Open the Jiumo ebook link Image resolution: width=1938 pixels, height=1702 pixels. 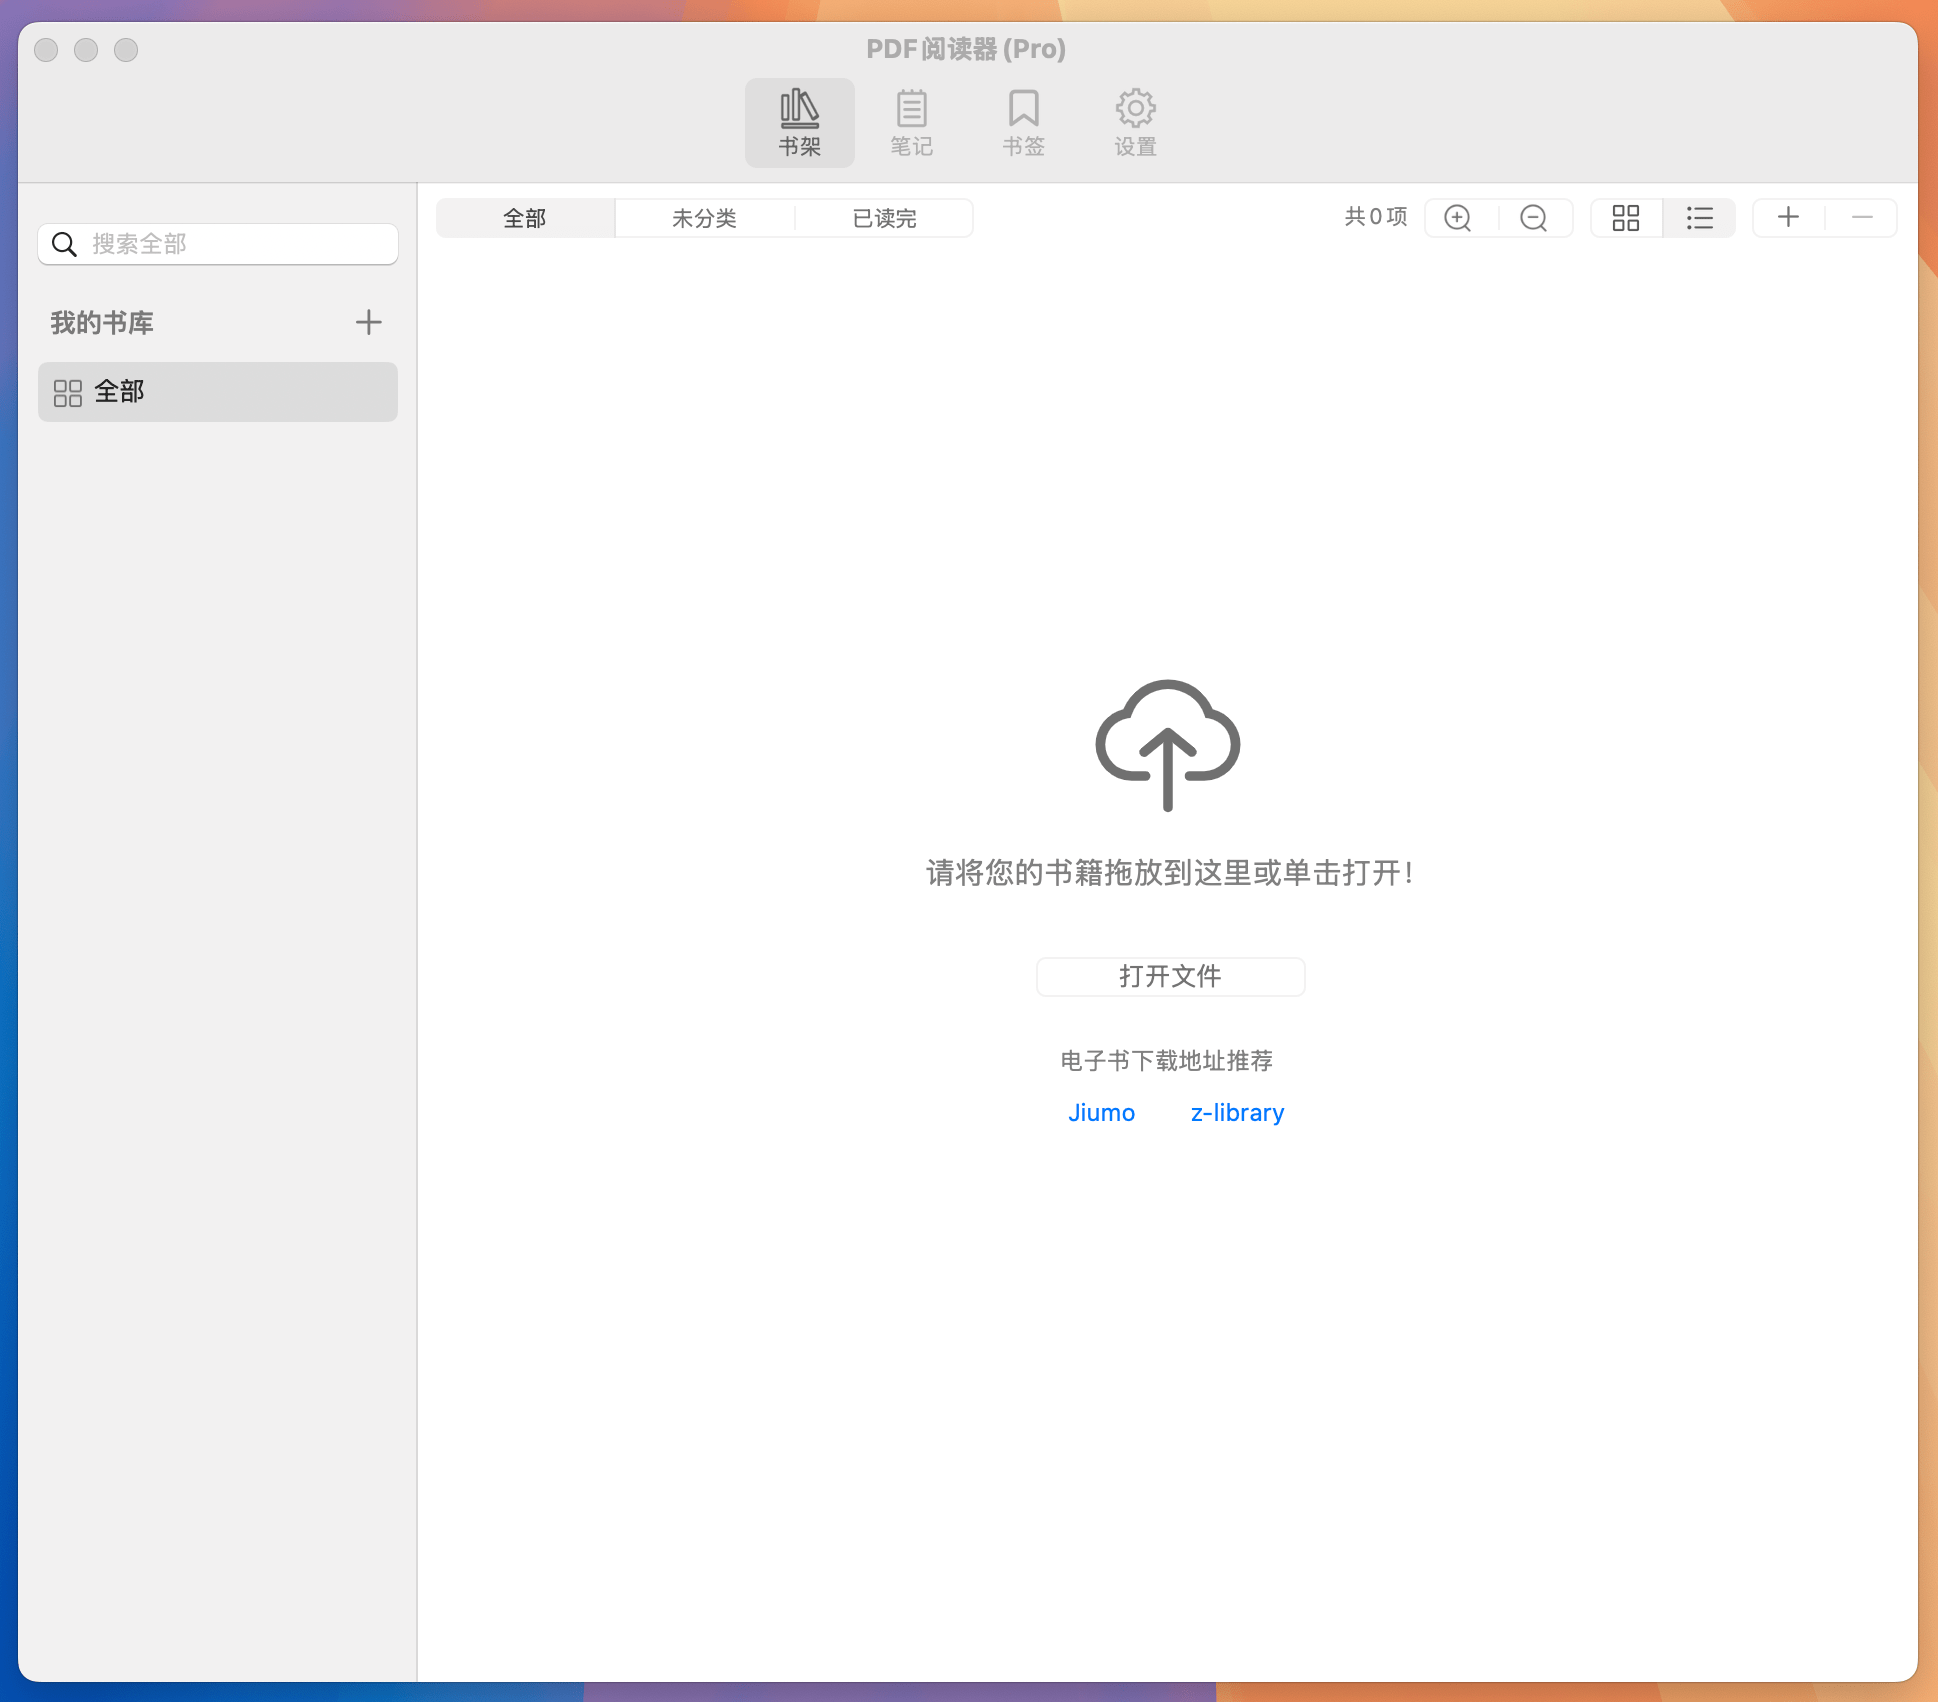tap(1101, 1112)
